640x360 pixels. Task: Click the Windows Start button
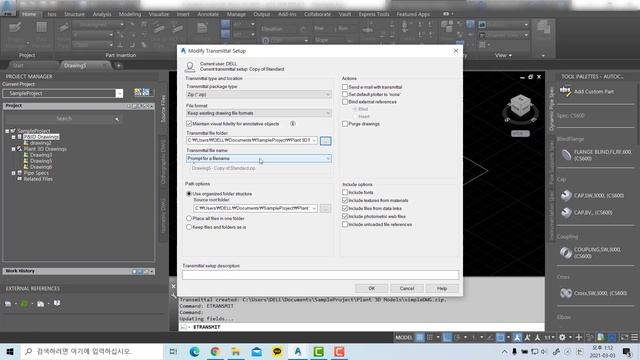tap(10, 351)
